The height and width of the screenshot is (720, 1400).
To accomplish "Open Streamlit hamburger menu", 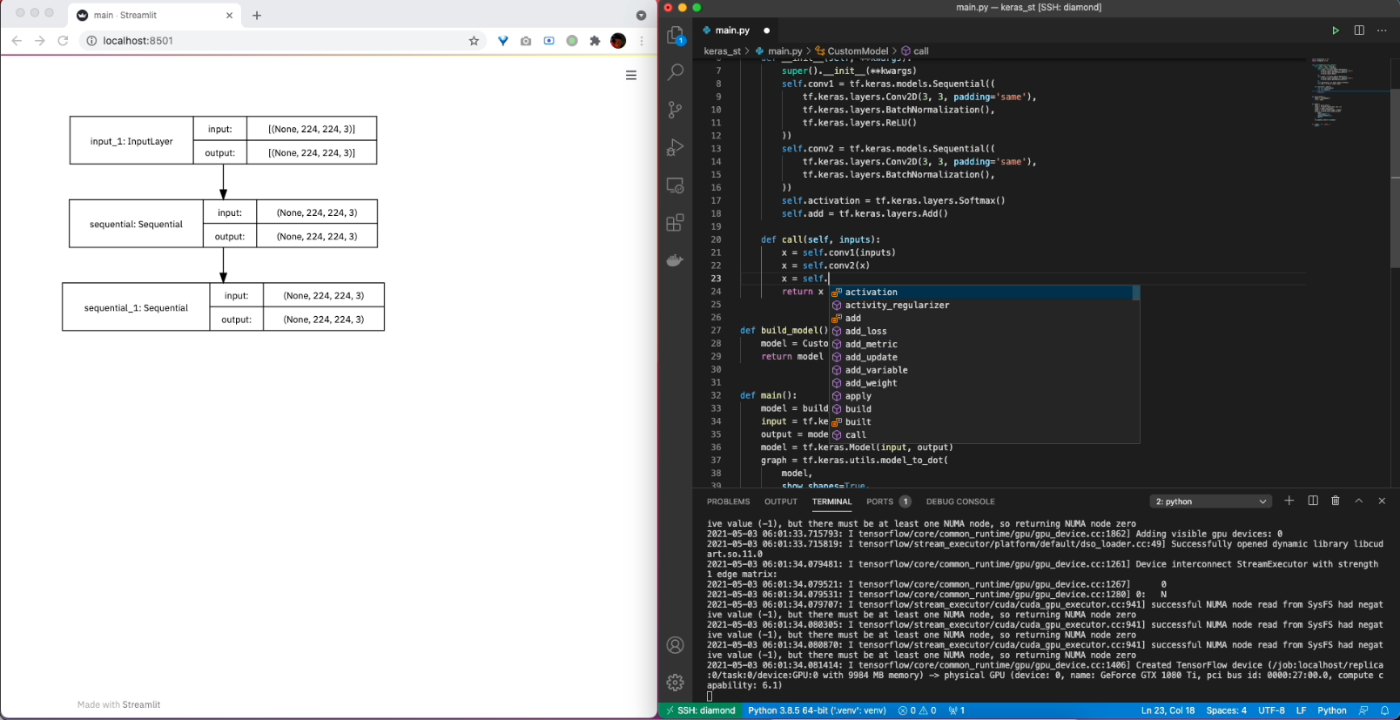I will tap(631, 75).
